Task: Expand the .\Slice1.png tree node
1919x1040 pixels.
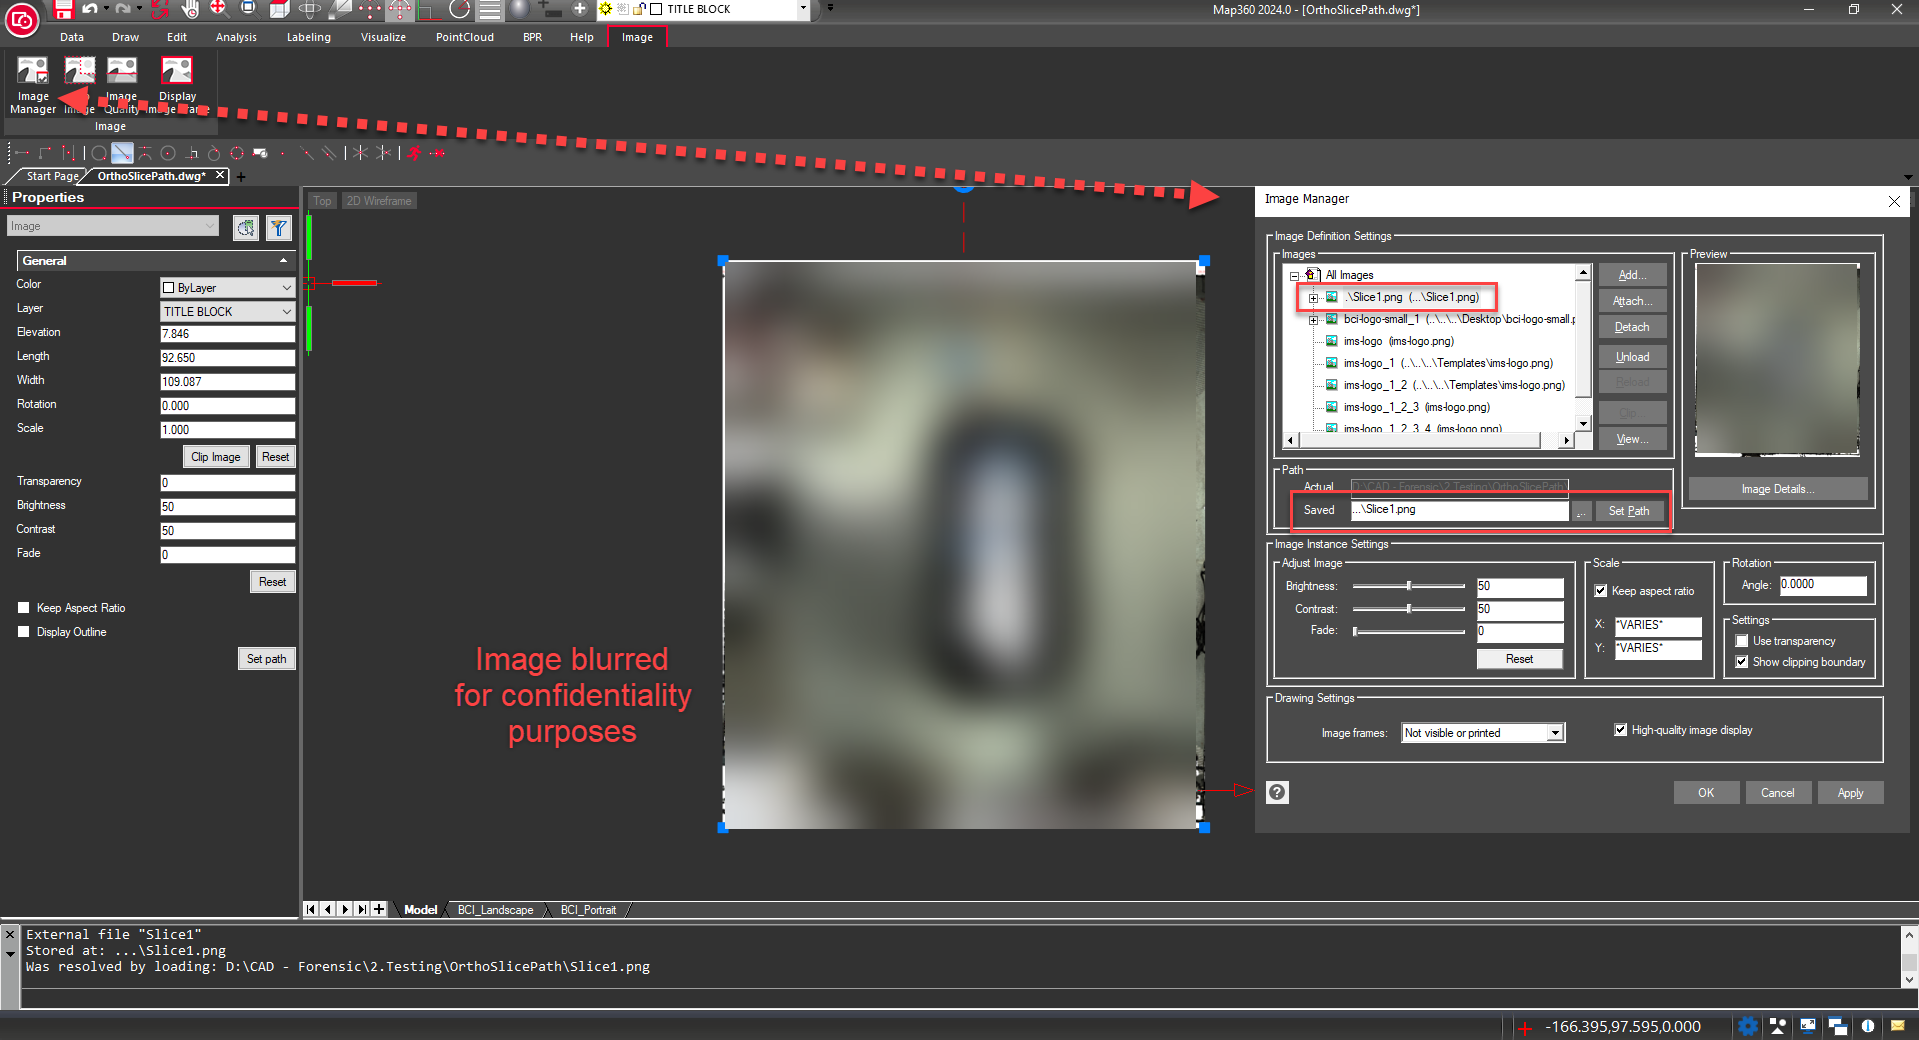Action: point(1313,298)
